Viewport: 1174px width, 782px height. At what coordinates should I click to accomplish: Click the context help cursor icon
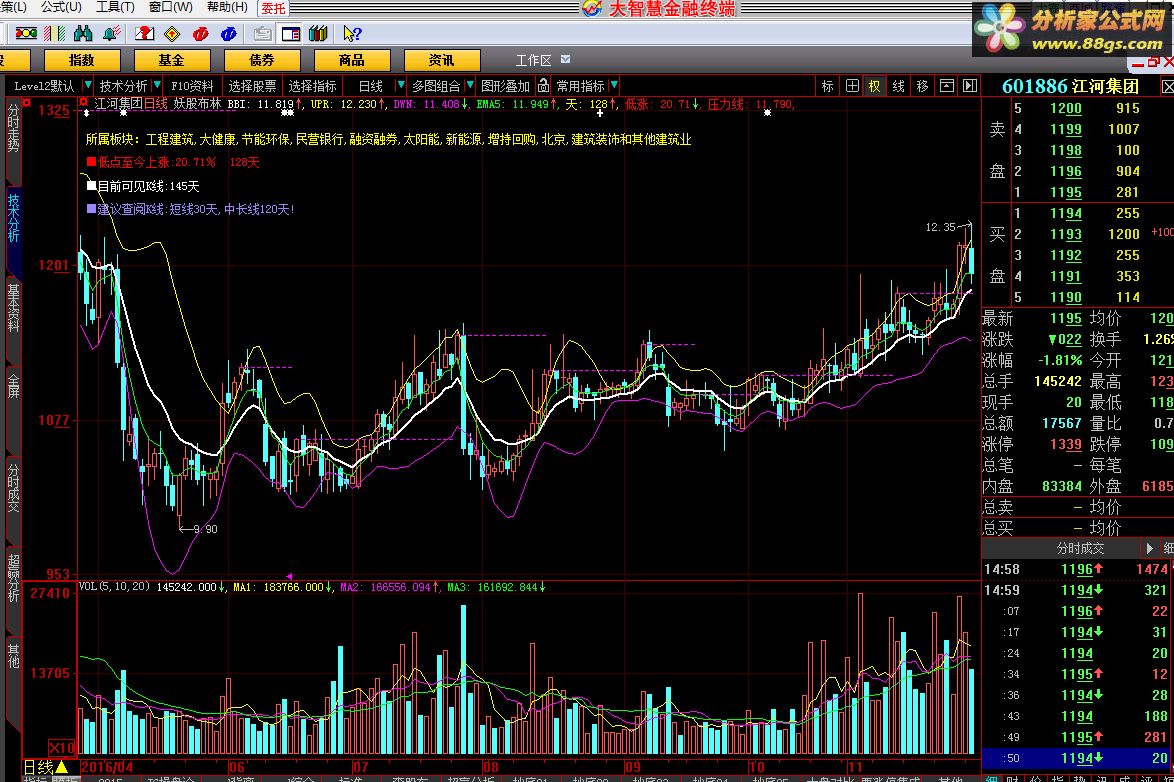352,34
